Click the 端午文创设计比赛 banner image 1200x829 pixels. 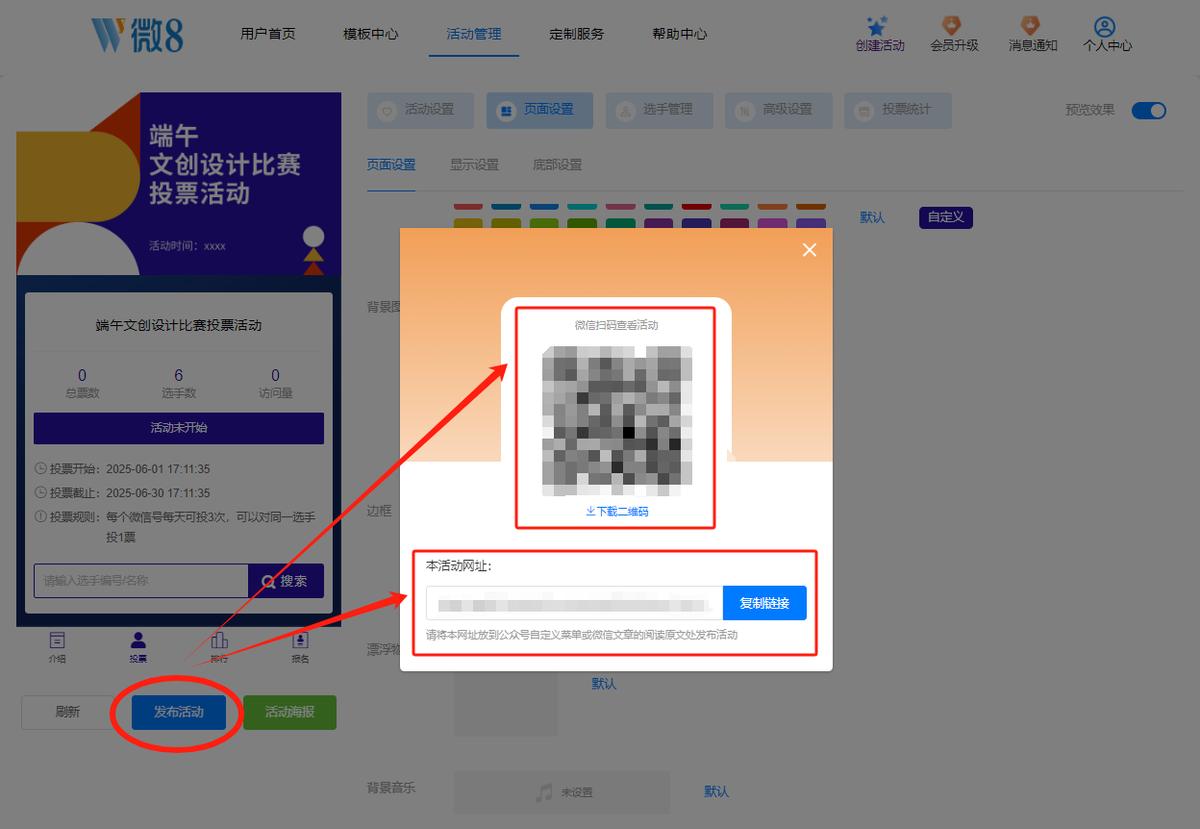click(179, 184)
